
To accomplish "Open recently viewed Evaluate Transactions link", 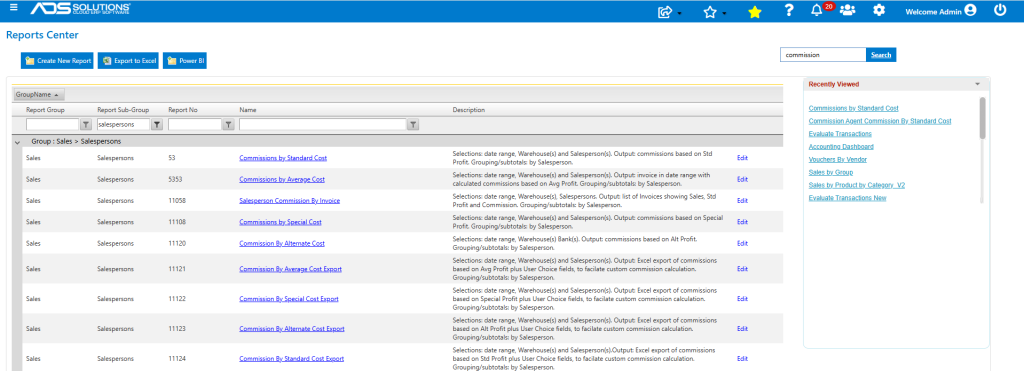I will pyautogui.click(x=840, y=134).
